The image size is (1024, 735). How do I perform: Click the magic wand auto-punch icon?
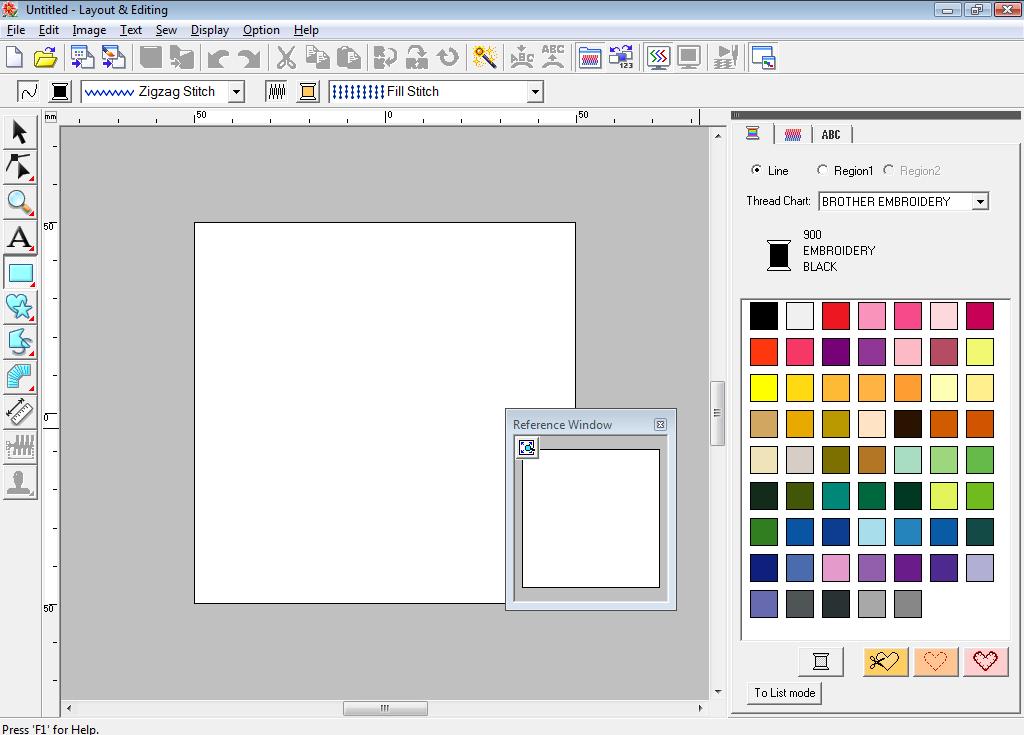[x=485, y=57]
